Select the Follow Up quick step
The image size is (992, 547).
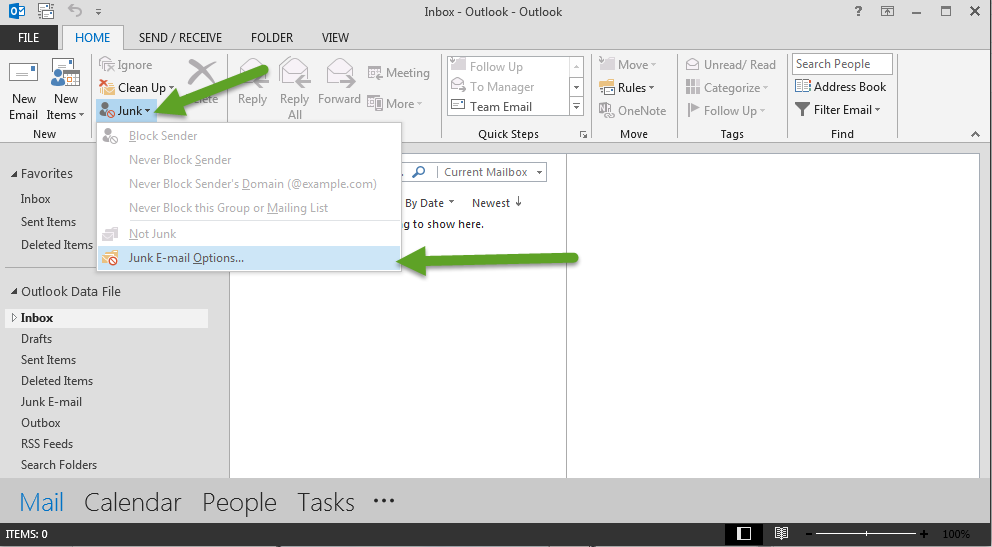click(x=509, y=66)
